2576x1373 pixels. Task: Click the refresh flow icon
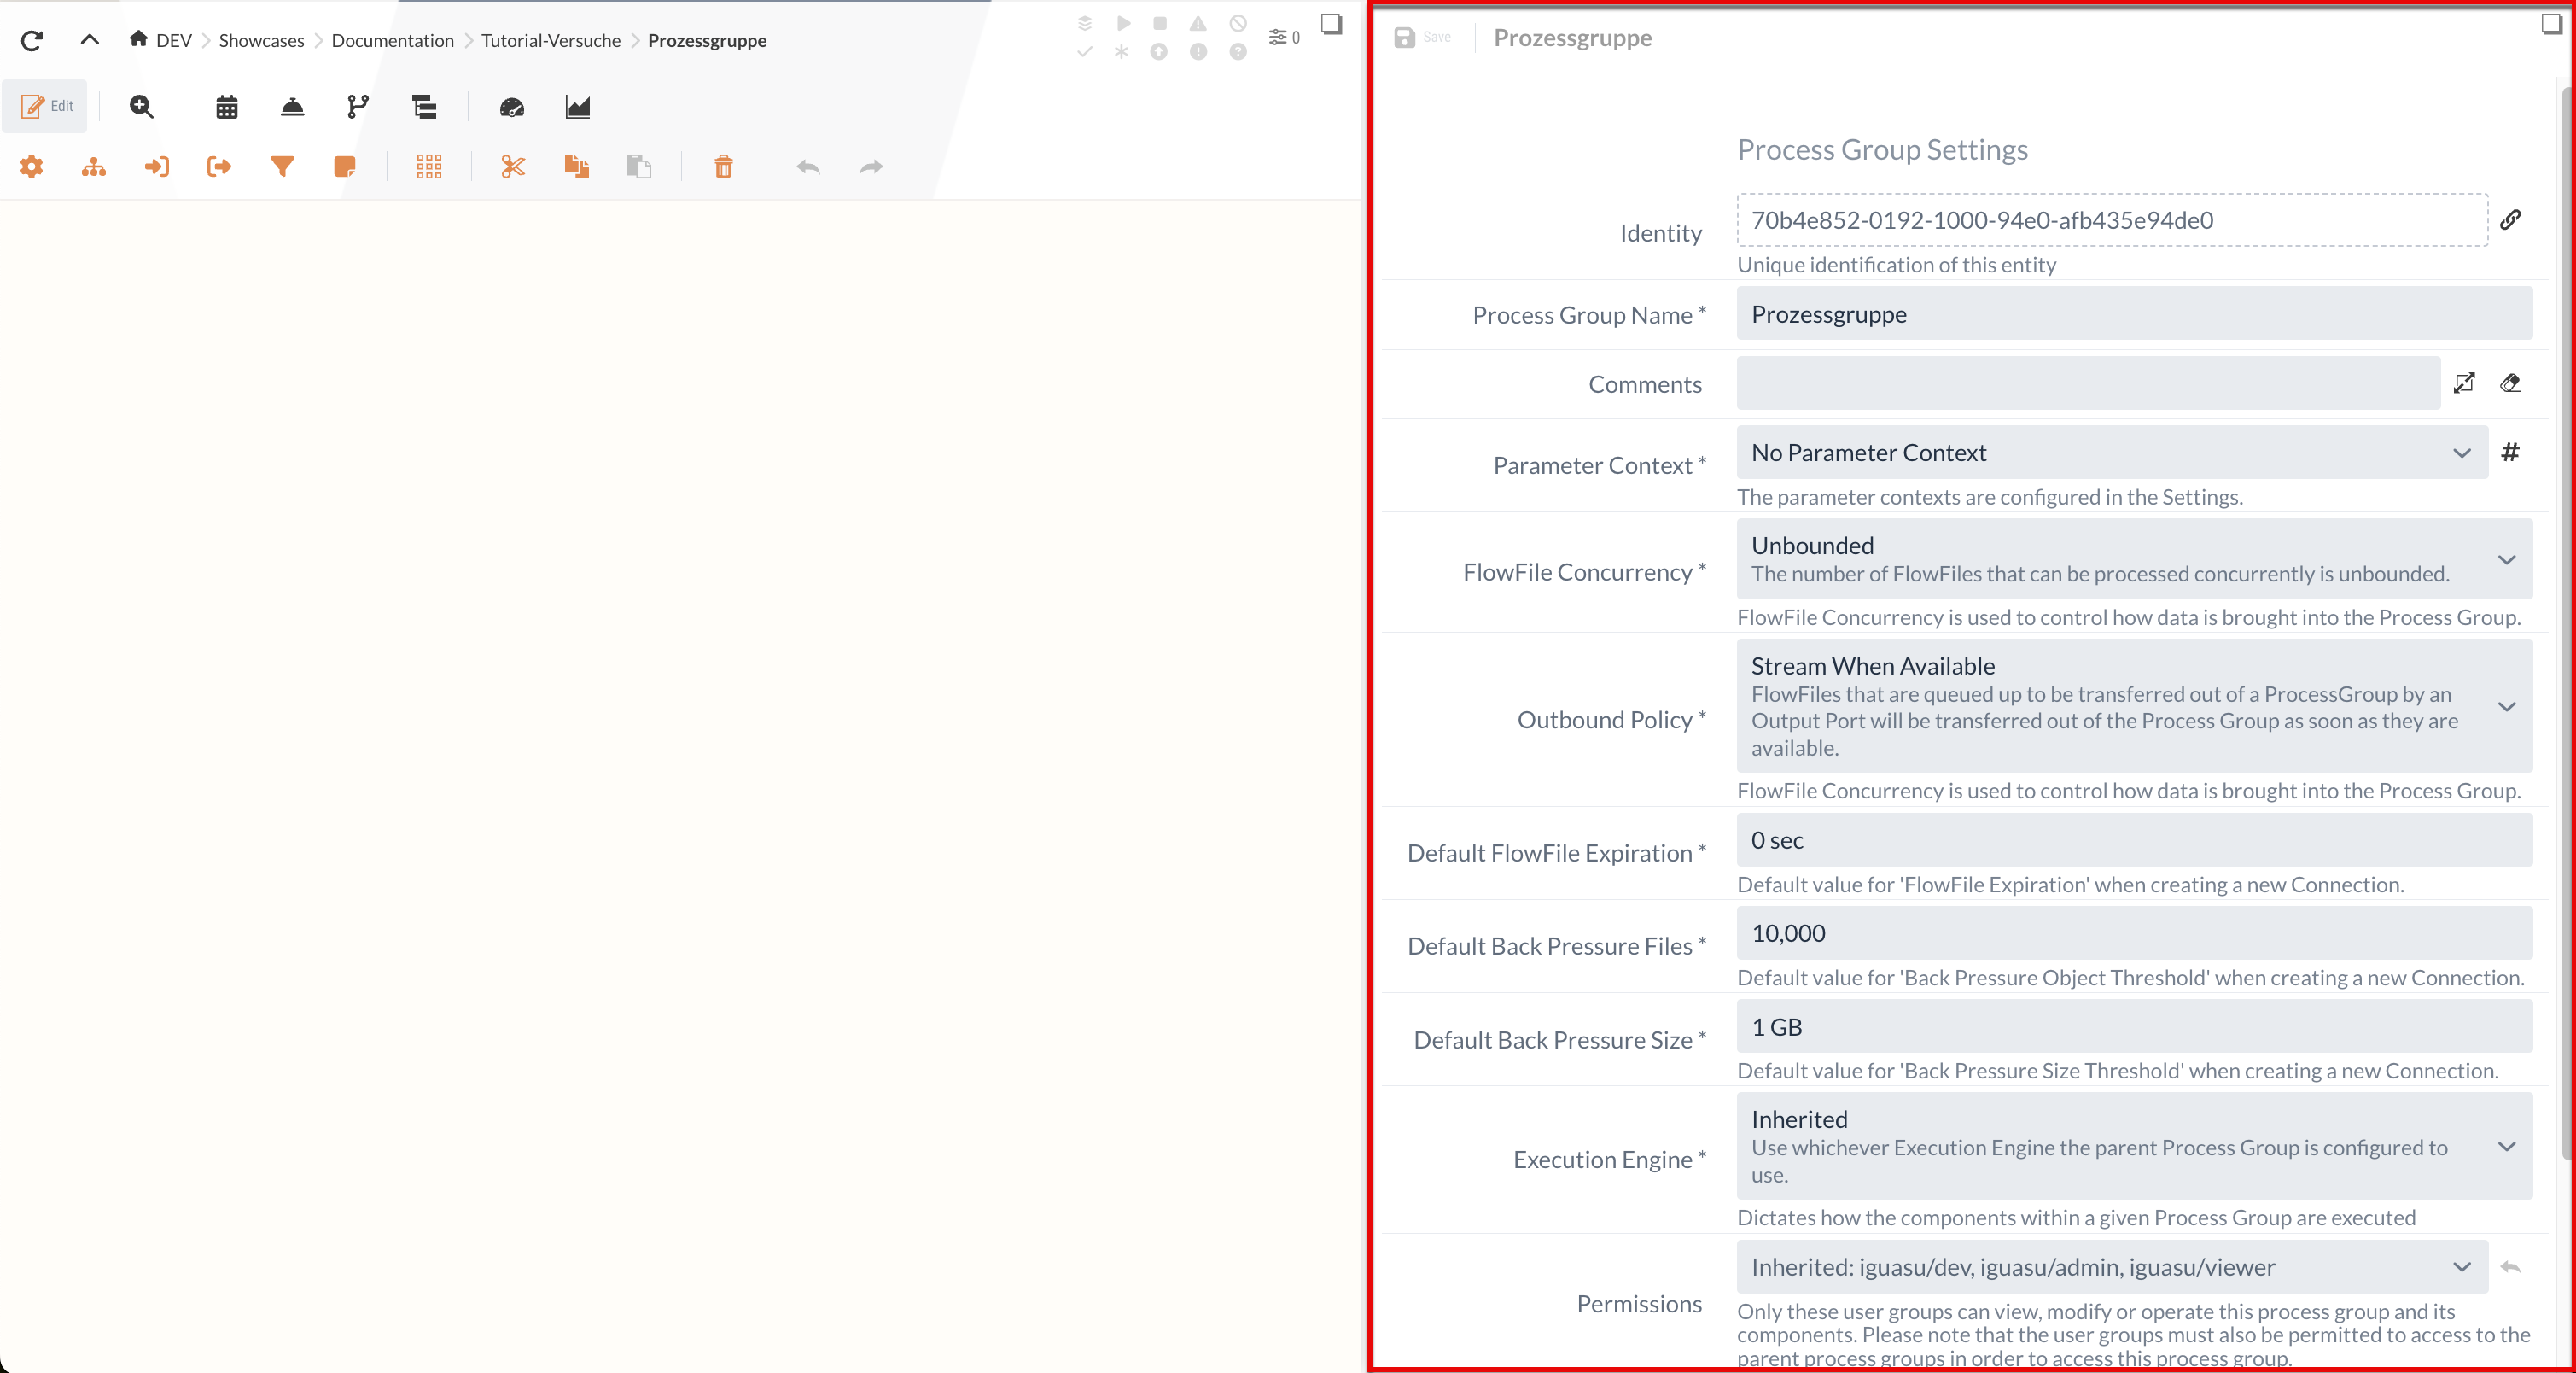point(32,40)
